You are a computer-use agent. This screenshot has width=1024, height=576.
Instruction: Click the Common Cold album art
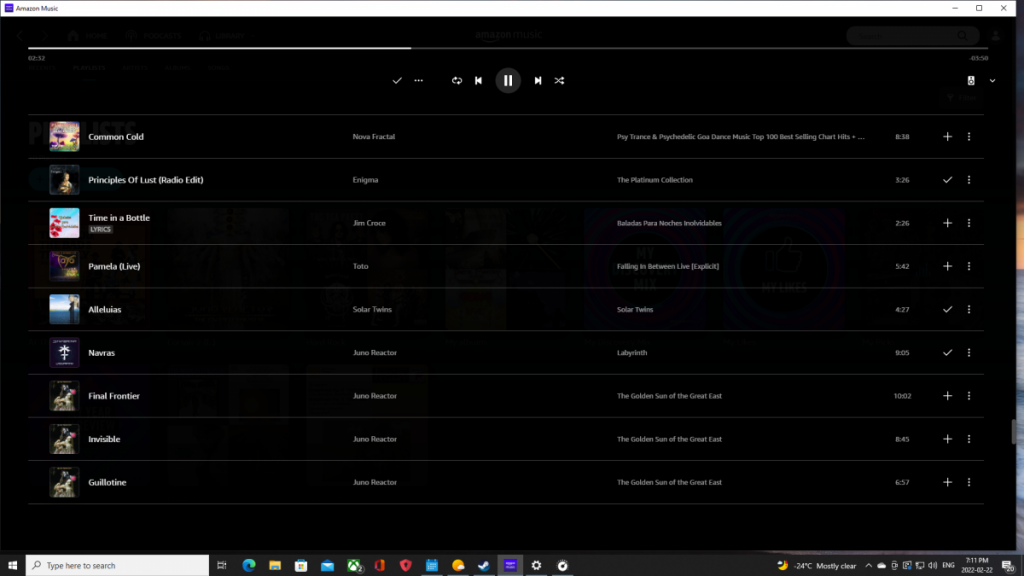tap(64, 136)
